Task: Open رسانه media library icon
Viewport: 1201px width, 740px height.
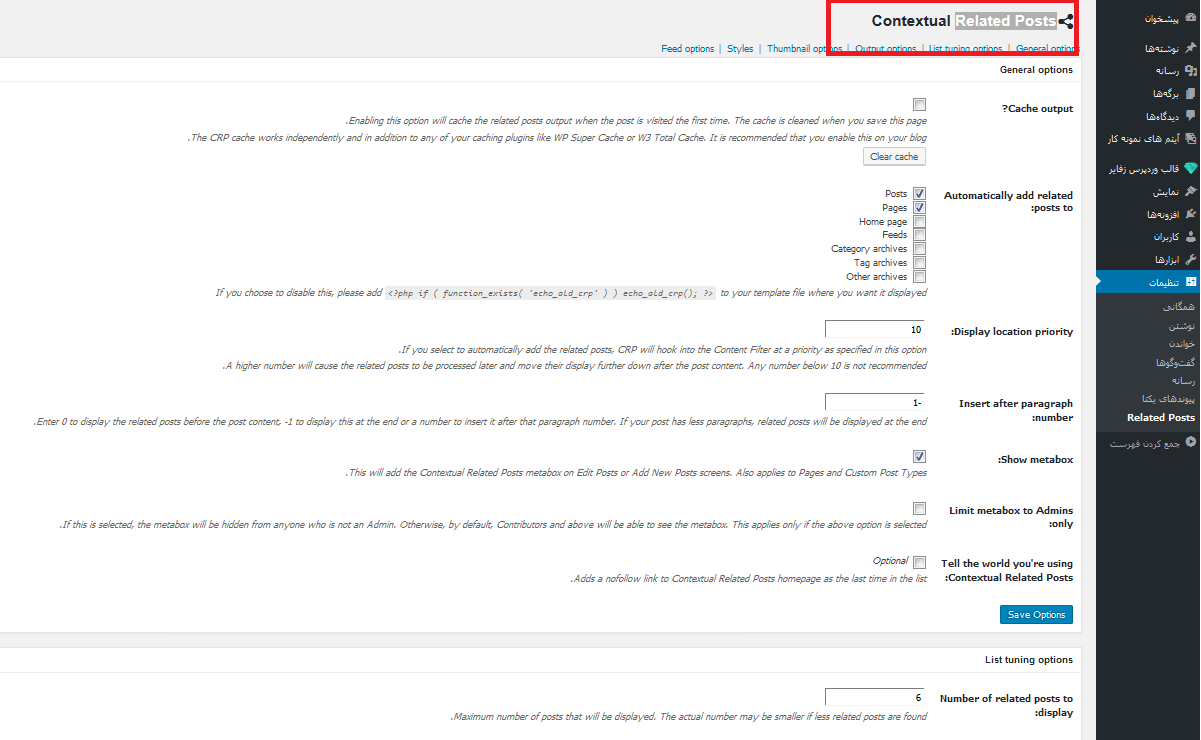Action: click(x=1190, y=70)
